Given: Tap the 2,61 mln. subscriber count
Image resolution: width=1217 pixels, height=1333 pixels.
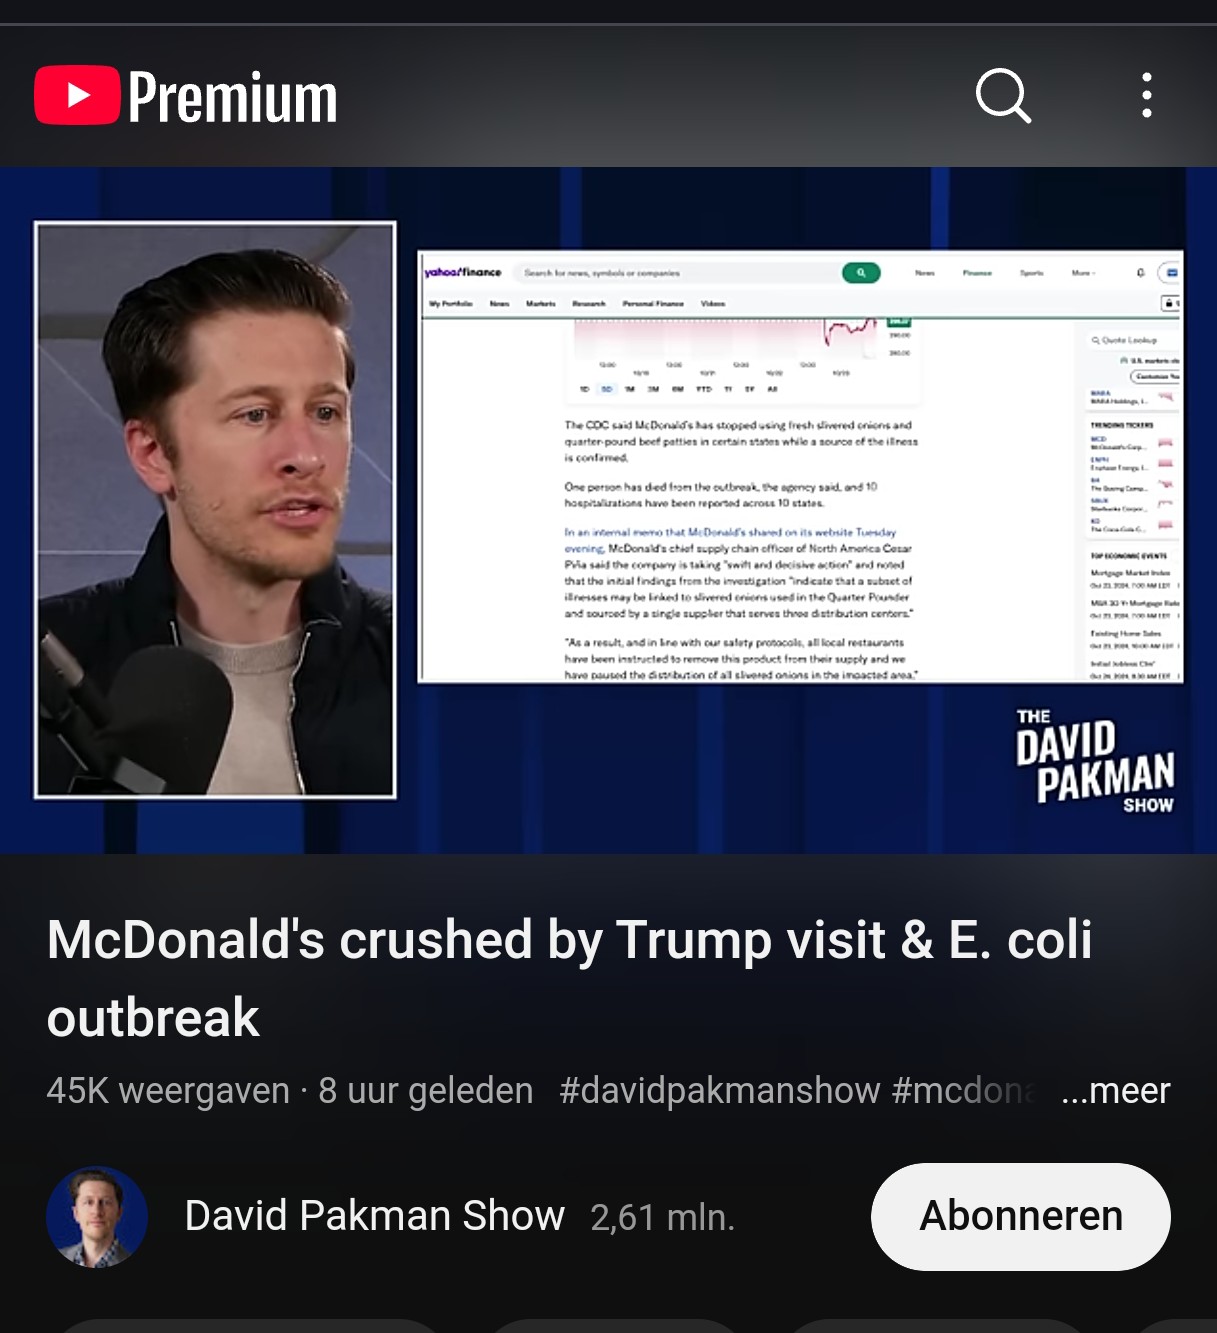Looking at the screenshot, I should tap(663, 1218).
